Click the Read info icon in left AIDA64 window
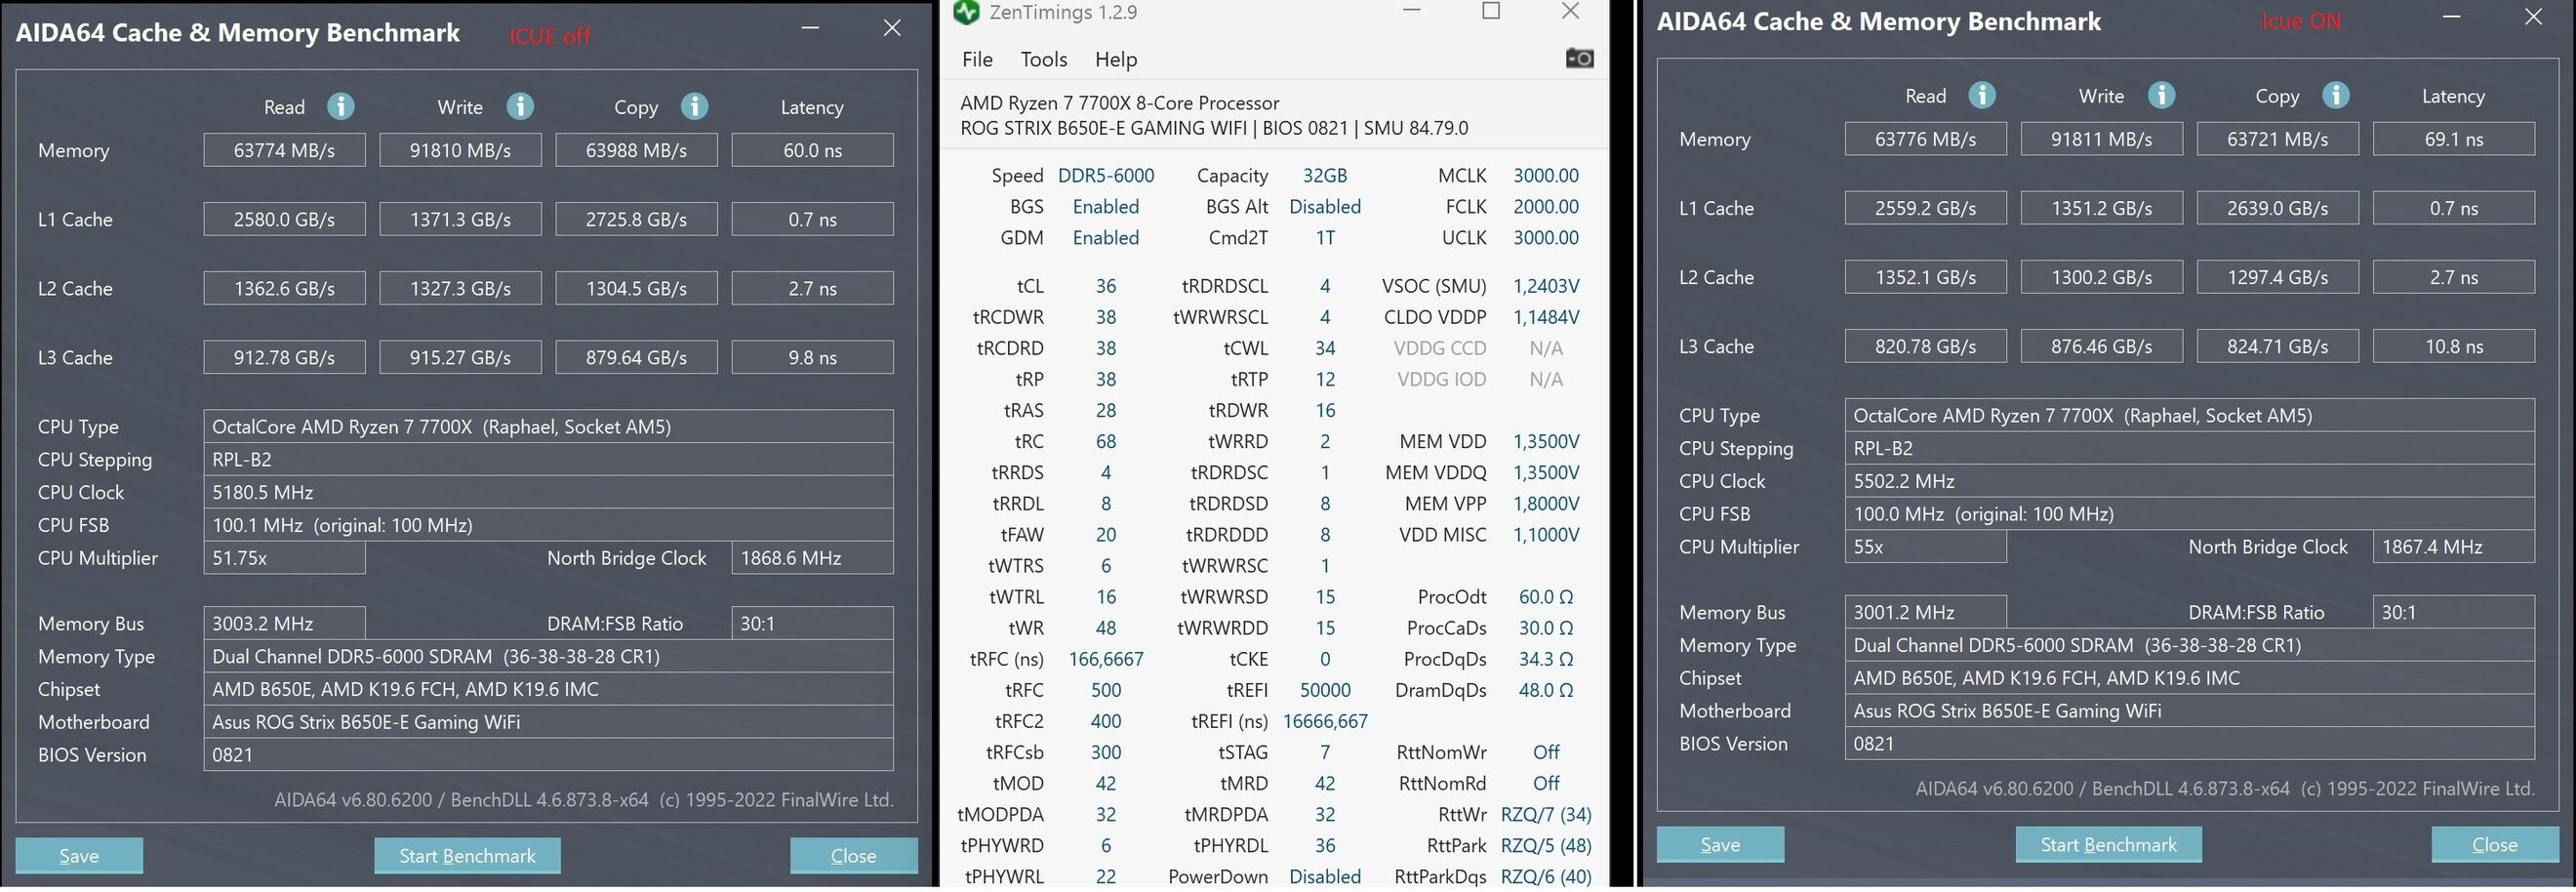The image size is (2576, 892). pyautogui.click(x=340, y=106)
